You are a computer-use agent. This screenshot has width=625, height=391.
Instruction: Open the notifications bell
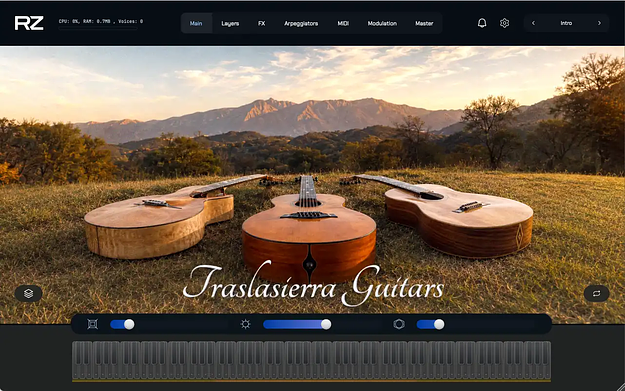click(482, 23)
